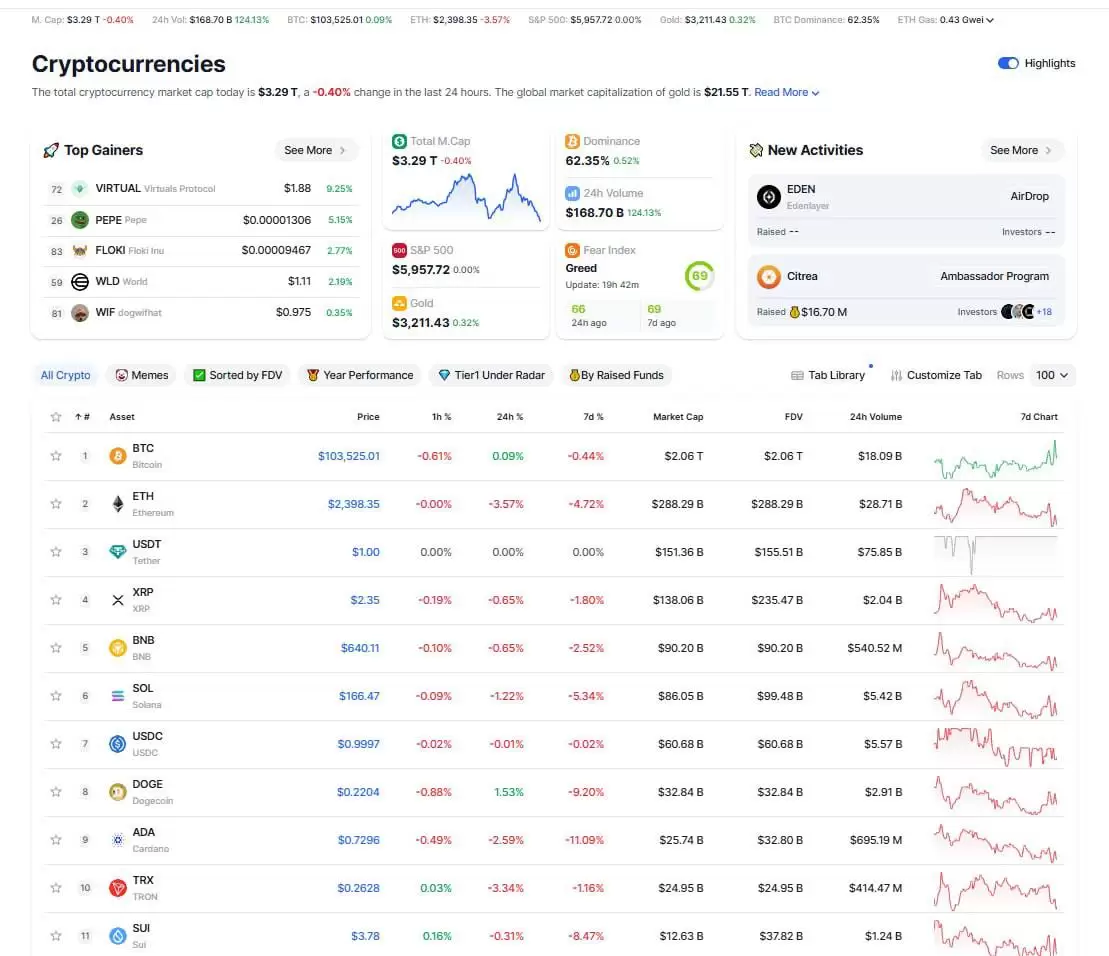The width and height of the screenshot is (1109, 956).
Task: Open the Tab Library
Action: tap(828, 375)
